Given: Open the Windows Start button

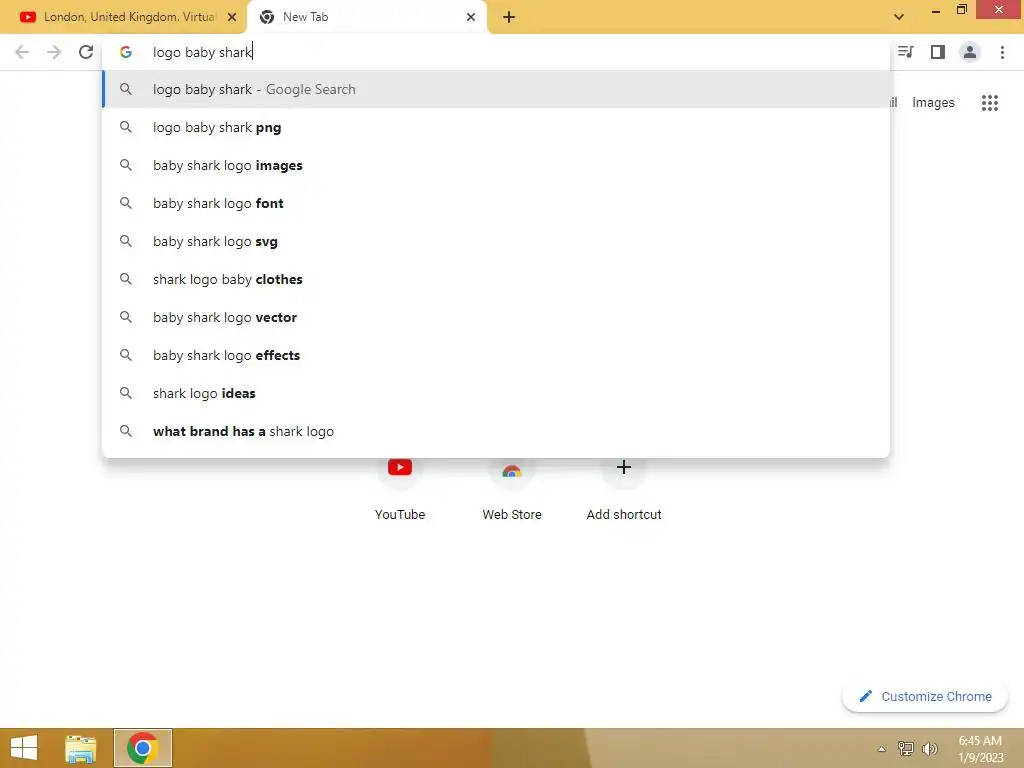Looking at the screenshot, I should click(x=24, y=748).
